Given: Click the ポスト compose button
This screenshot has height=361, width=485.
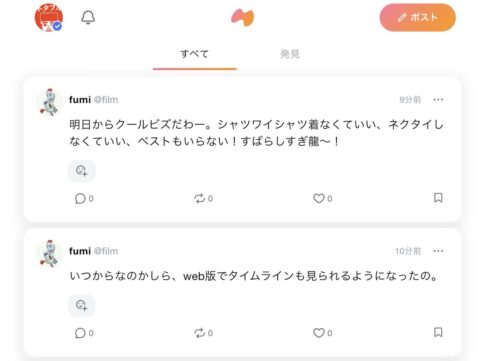Looking at the screenshot, I should (x=418, y=18).
